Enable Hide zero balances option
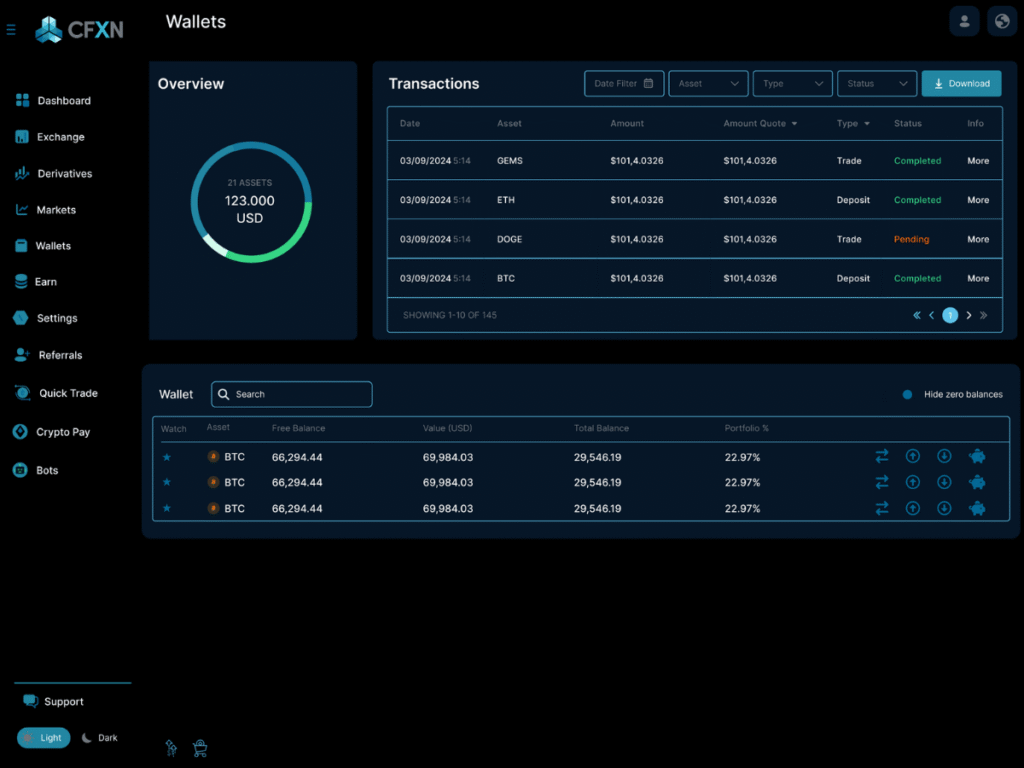 [908, 394]
